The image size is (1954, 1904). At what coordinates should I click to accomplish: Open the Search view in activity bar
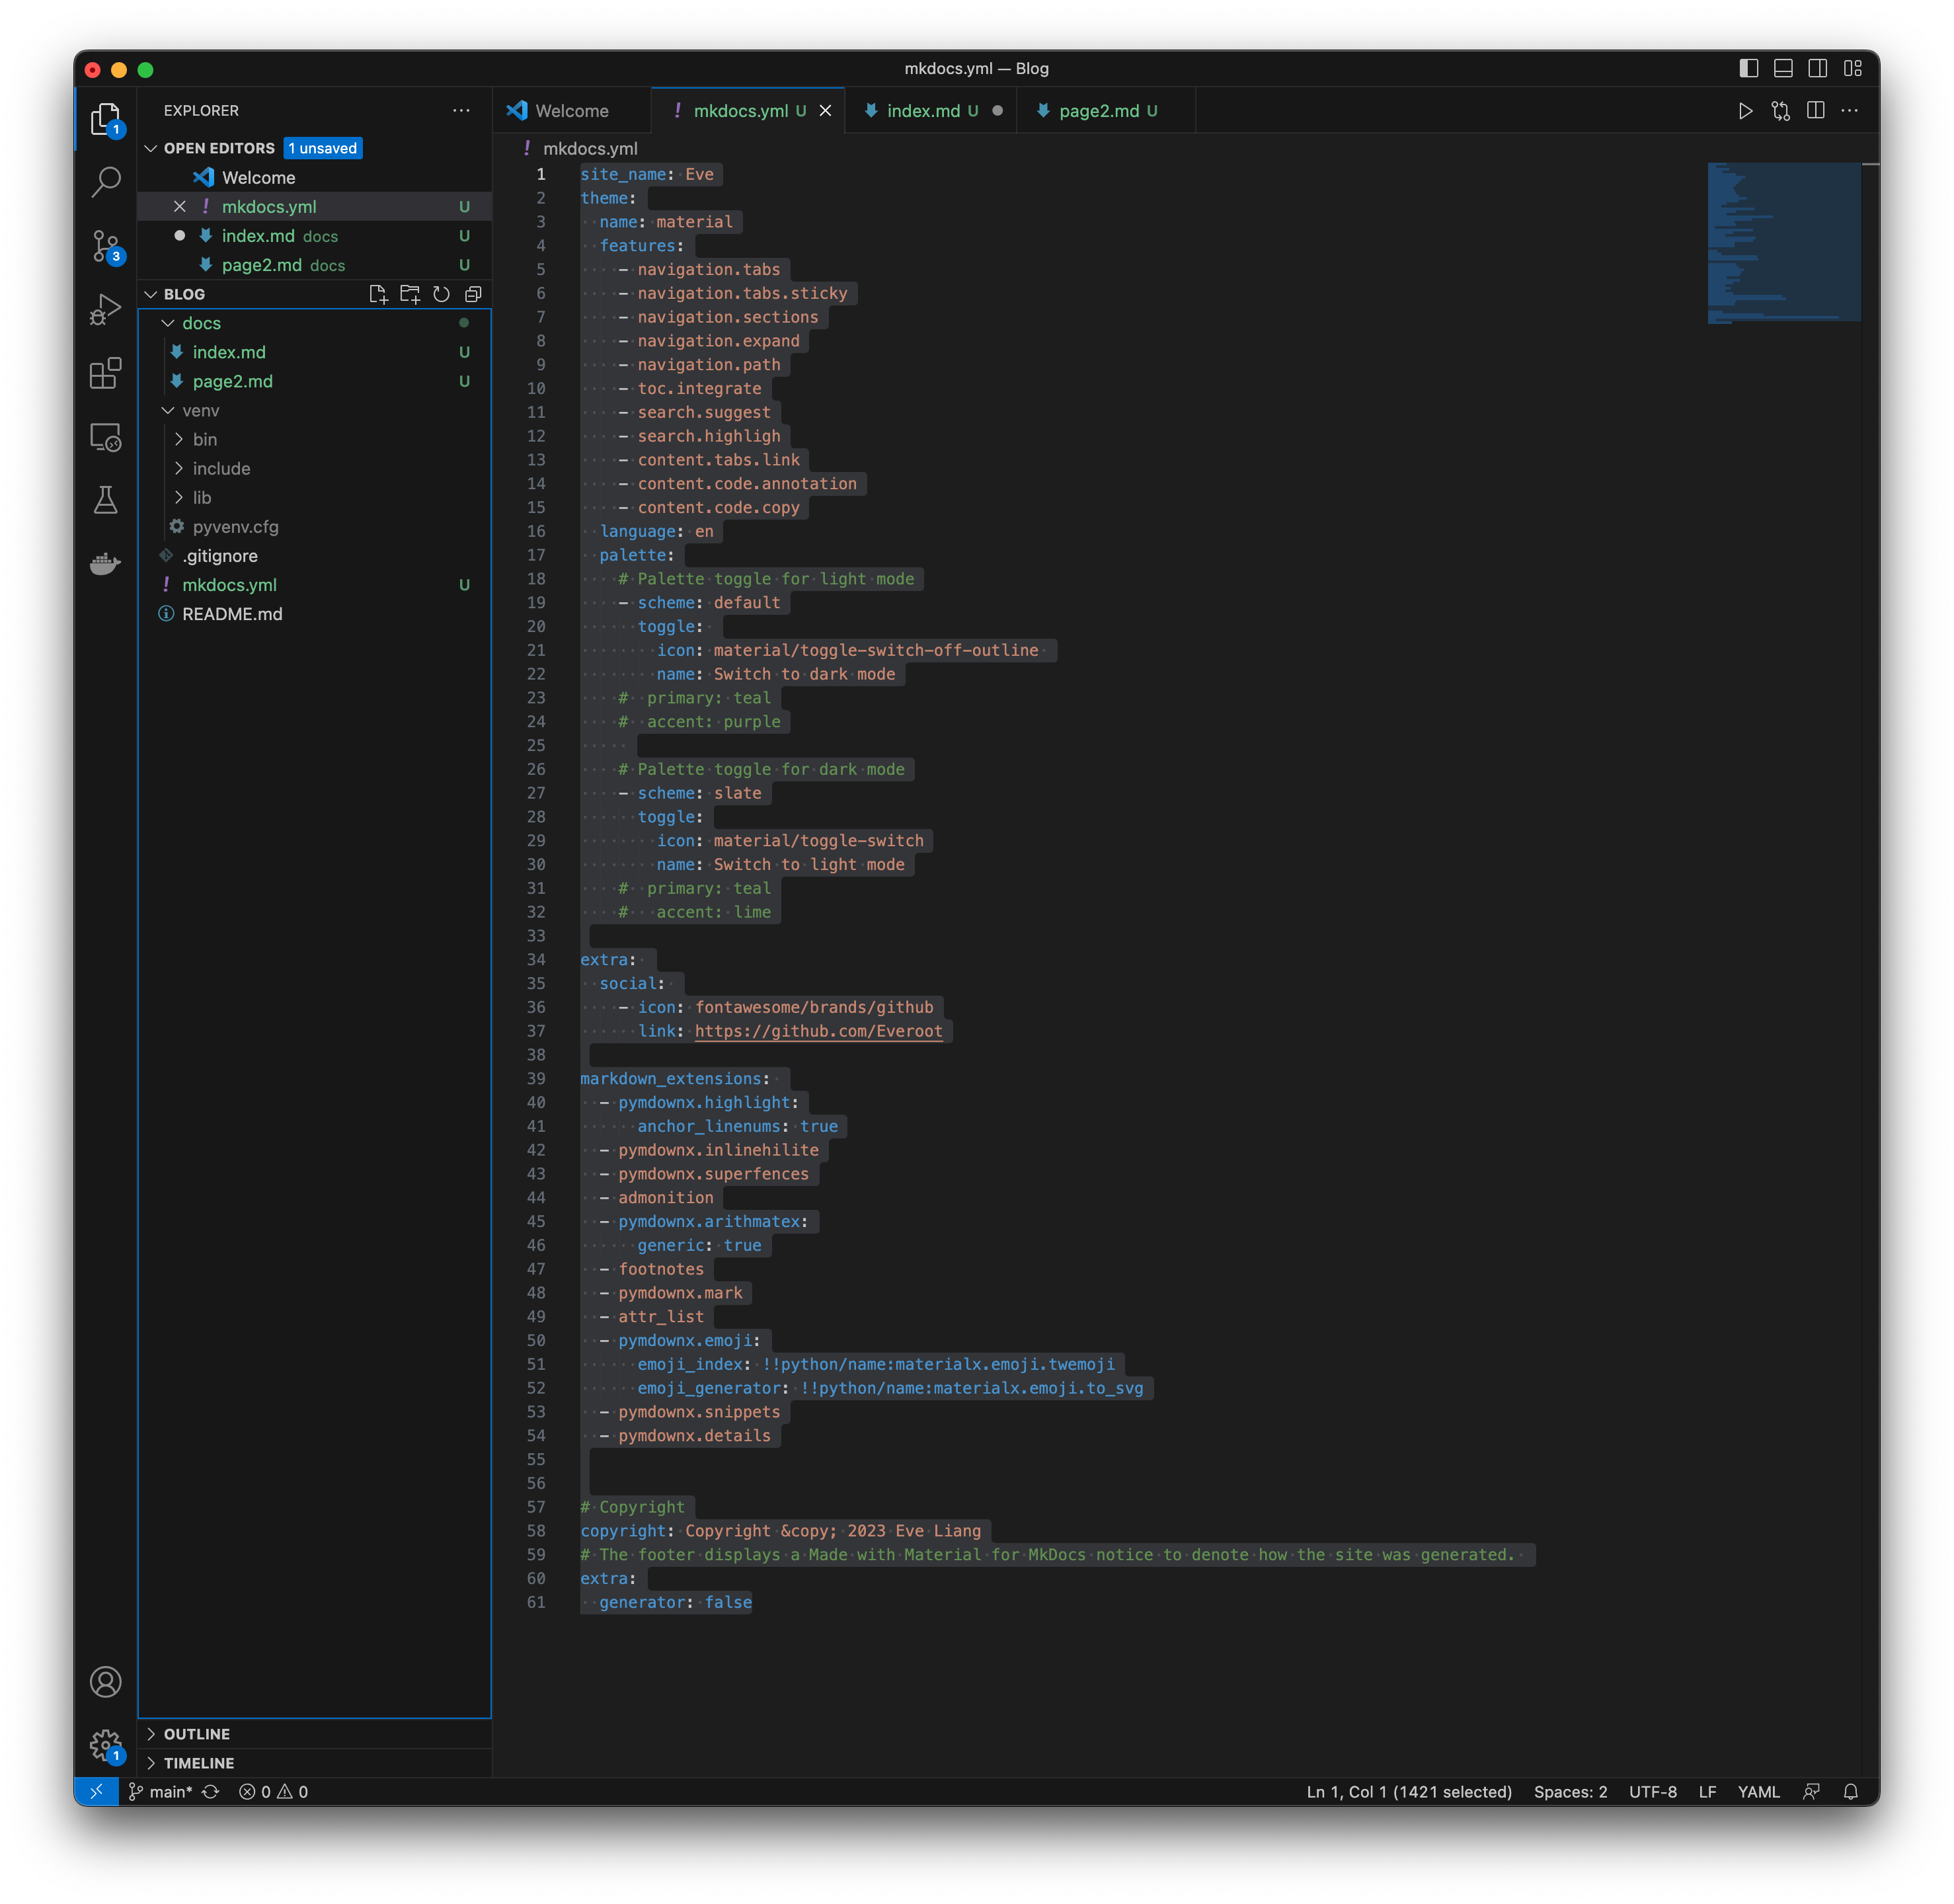[x=105, y=182]
